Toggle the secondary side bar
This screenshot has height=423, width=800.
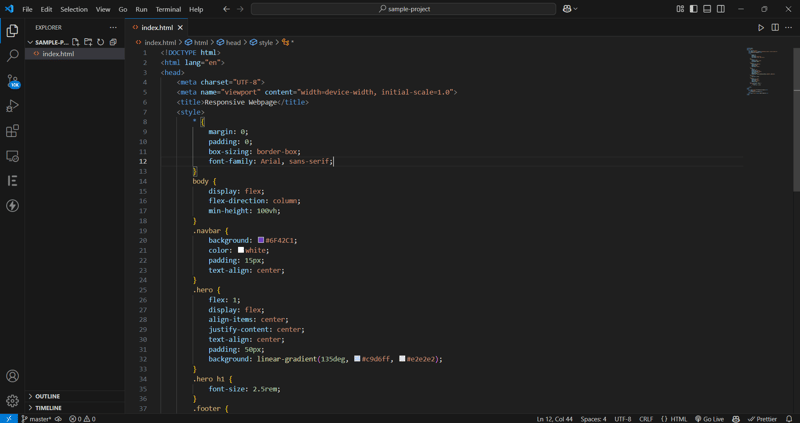click(x=721, y=9)
